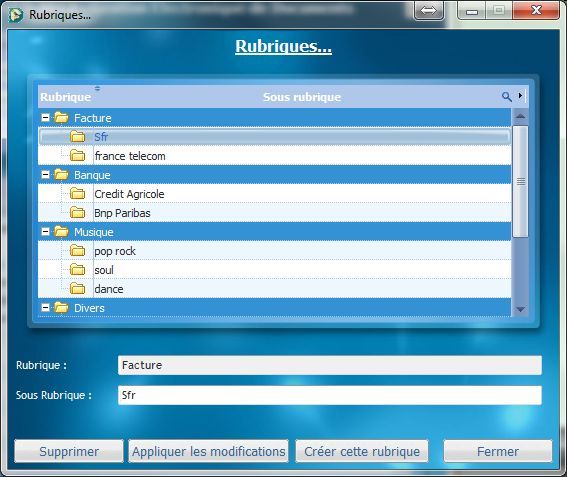Click the folder icon beside Credit Agricole
The width and height of the screenshot is (567, 477).
point(77,194)
